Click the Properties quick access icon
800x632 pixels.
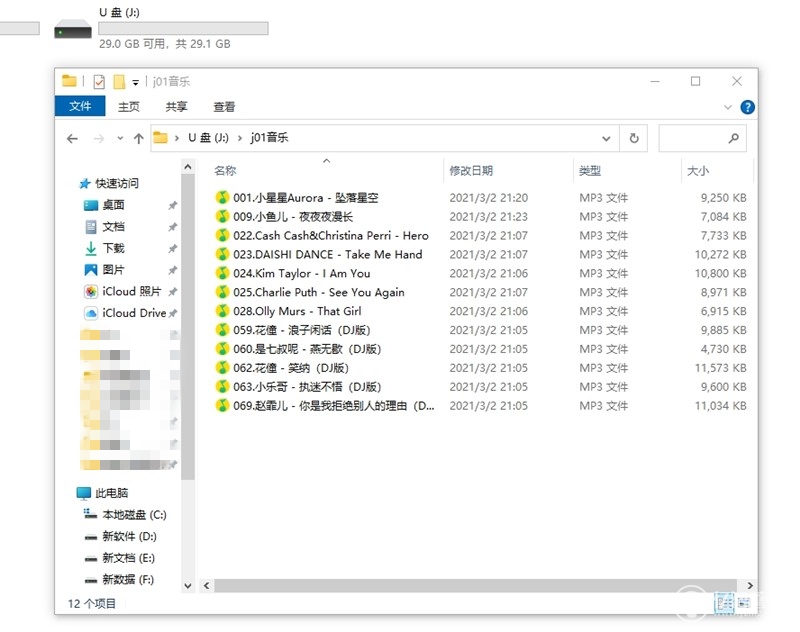pyautogui.click(x=99, y=82)
